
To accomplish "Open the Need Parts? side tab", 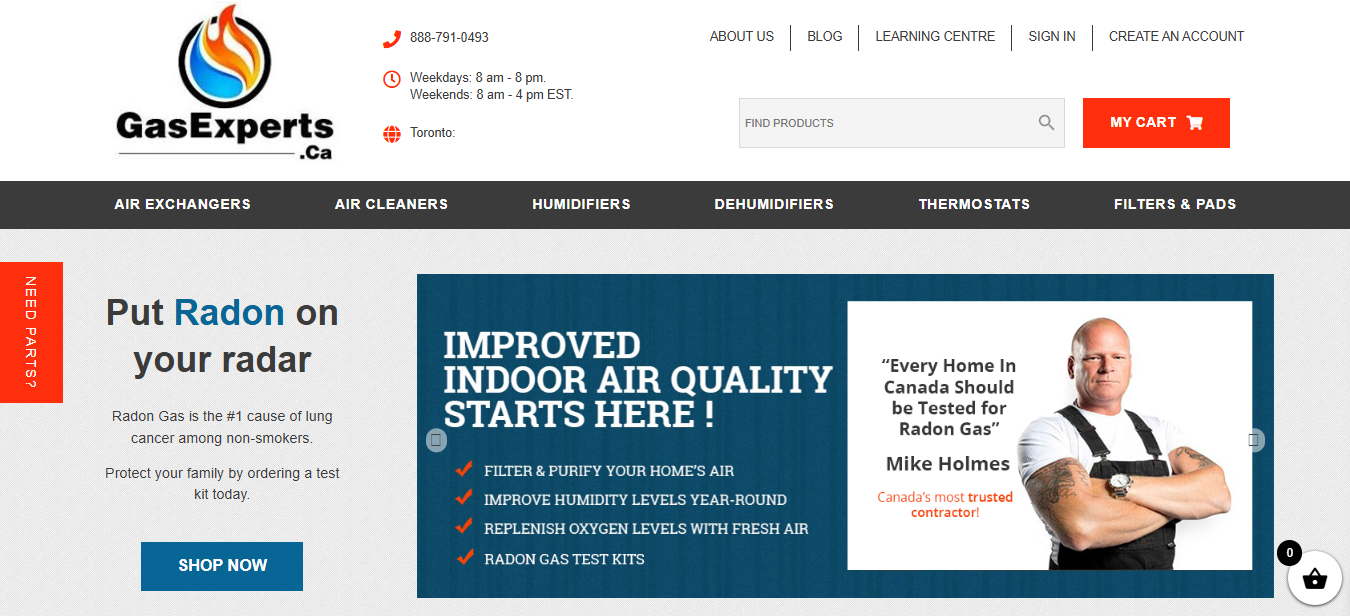I will tap(31, 332).
